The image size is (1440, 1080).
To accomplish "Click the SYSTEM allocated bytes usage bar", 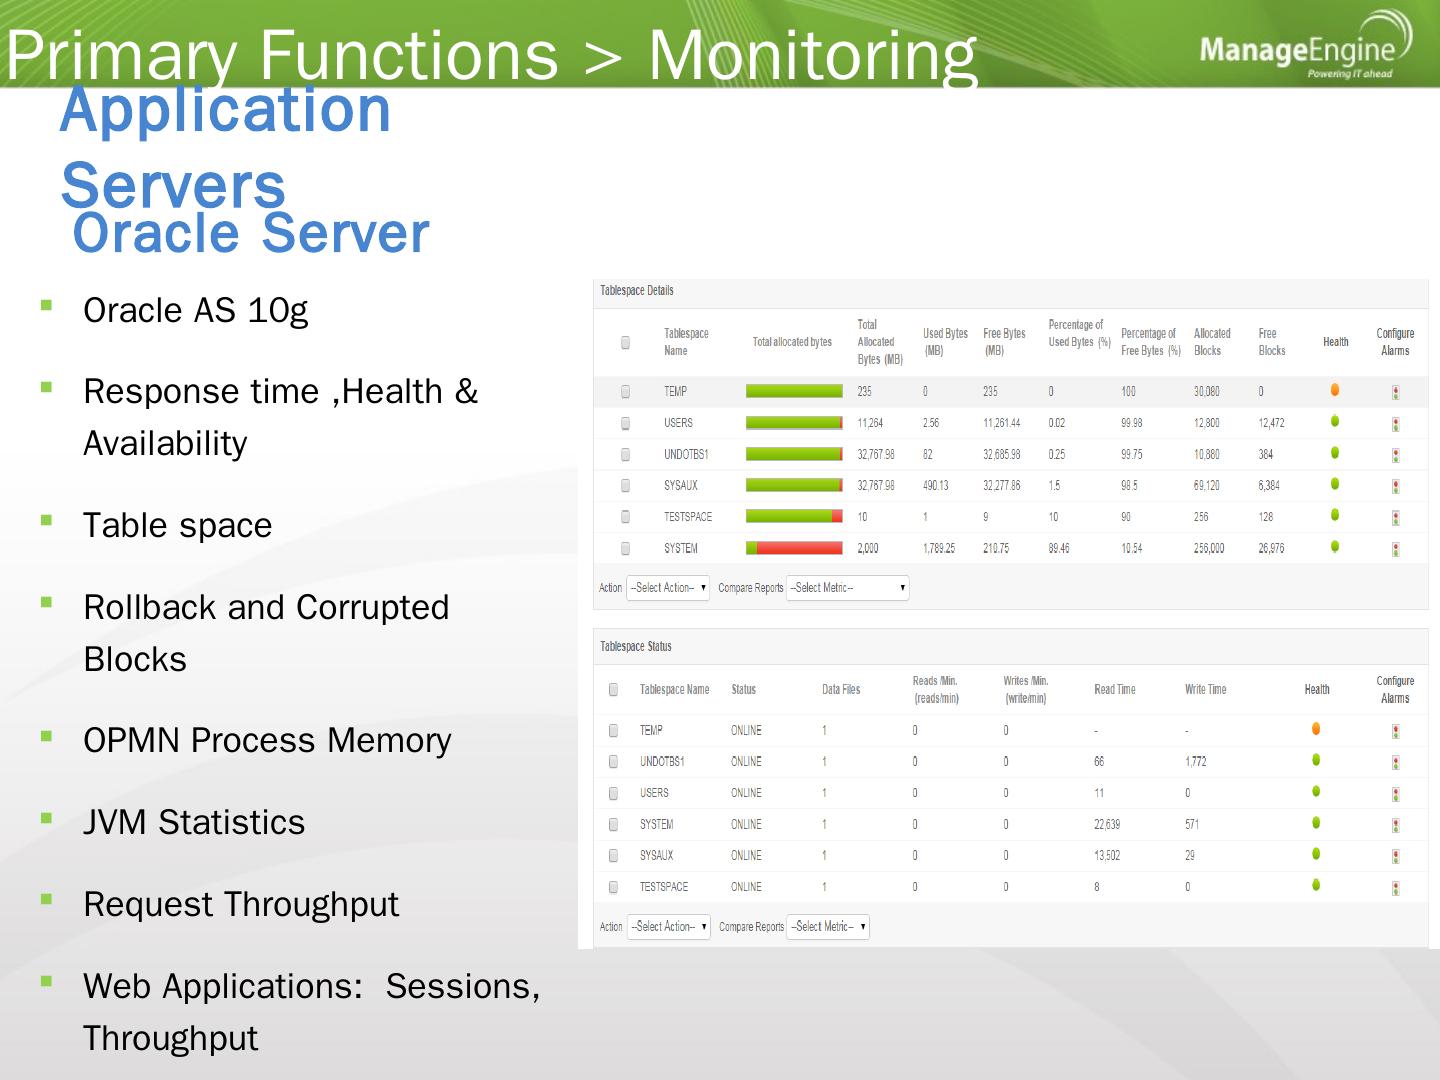I will pos(794,548).
